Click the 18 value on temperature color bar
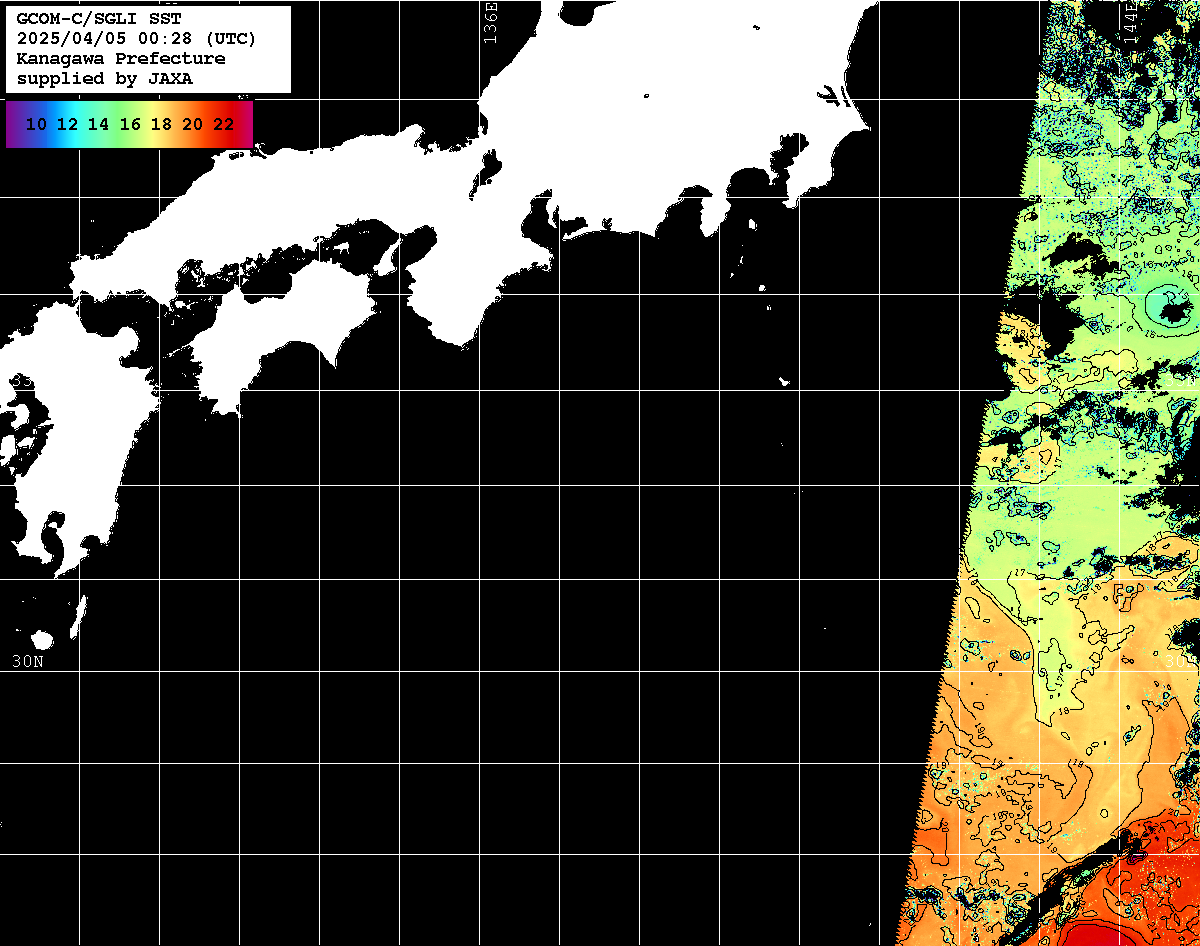This screenshot has width=1200, height=946. (161, 124)
